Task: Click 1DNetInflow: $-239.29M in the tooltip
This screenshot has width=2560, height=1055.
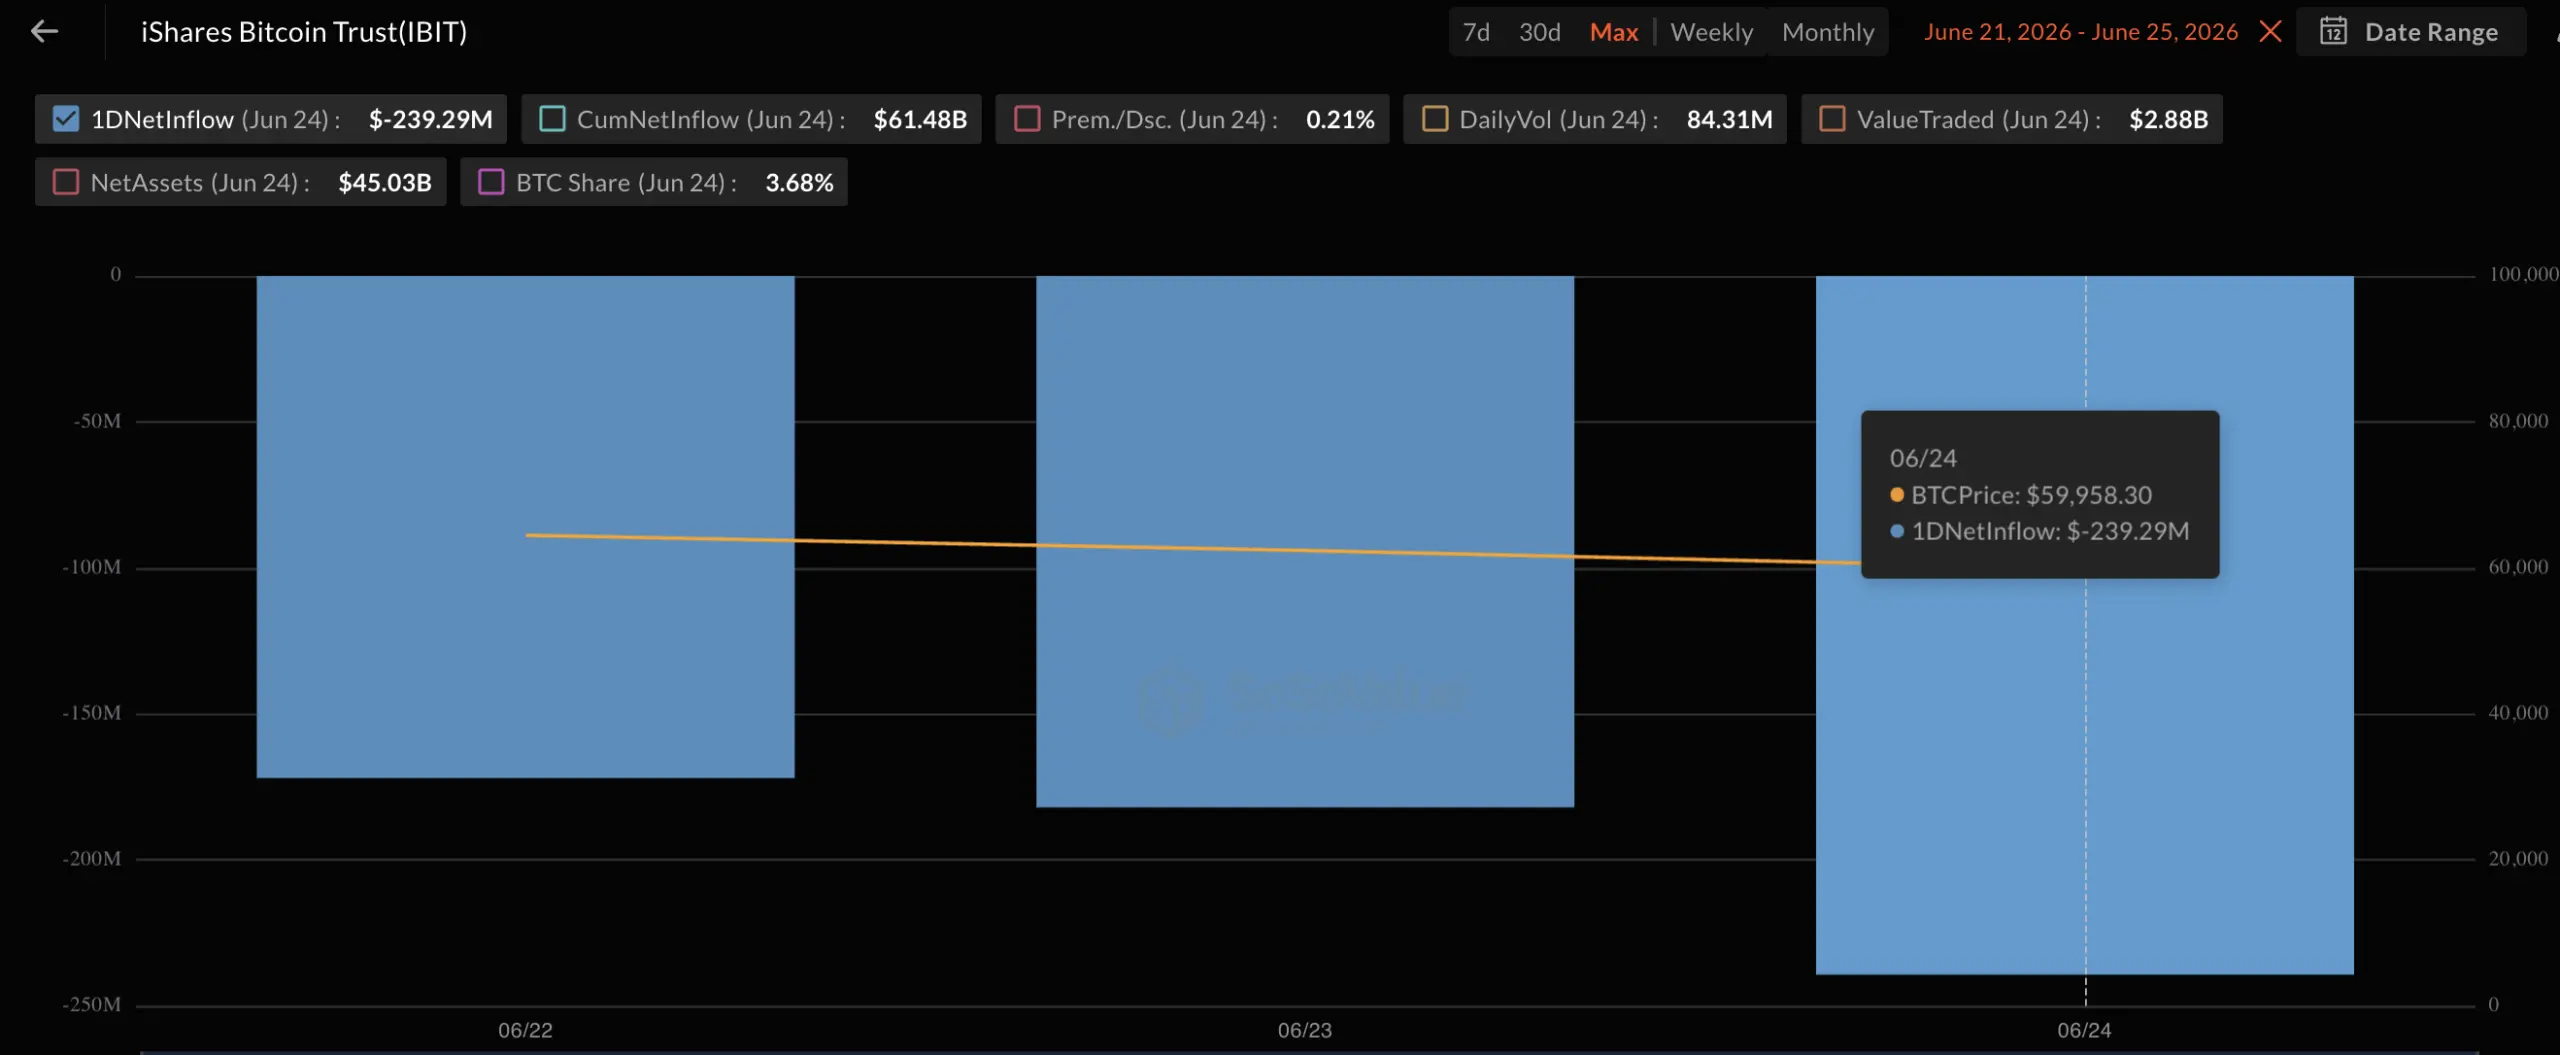Action: point(2040,531)
